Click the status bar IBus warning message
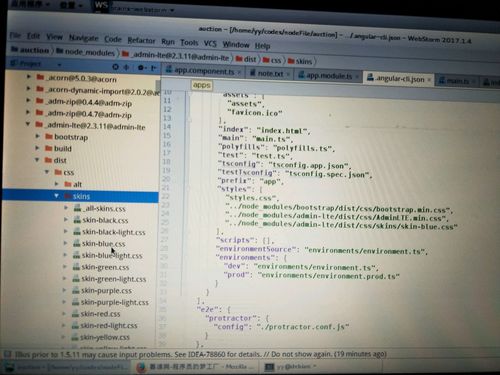Screen dimensions: 500x375 coord(201,354)
